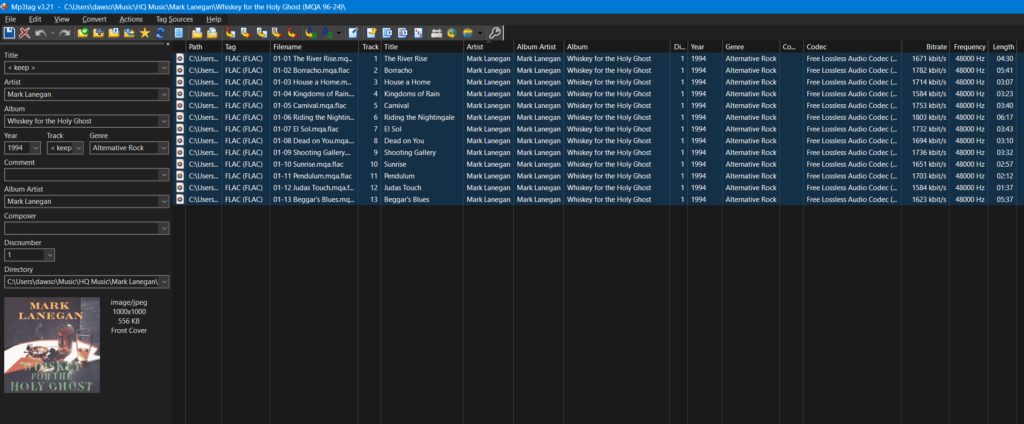Expand the Track dropdown
Image resolution: width=1024 pixels, height=424 pixels.
(78, 148)
